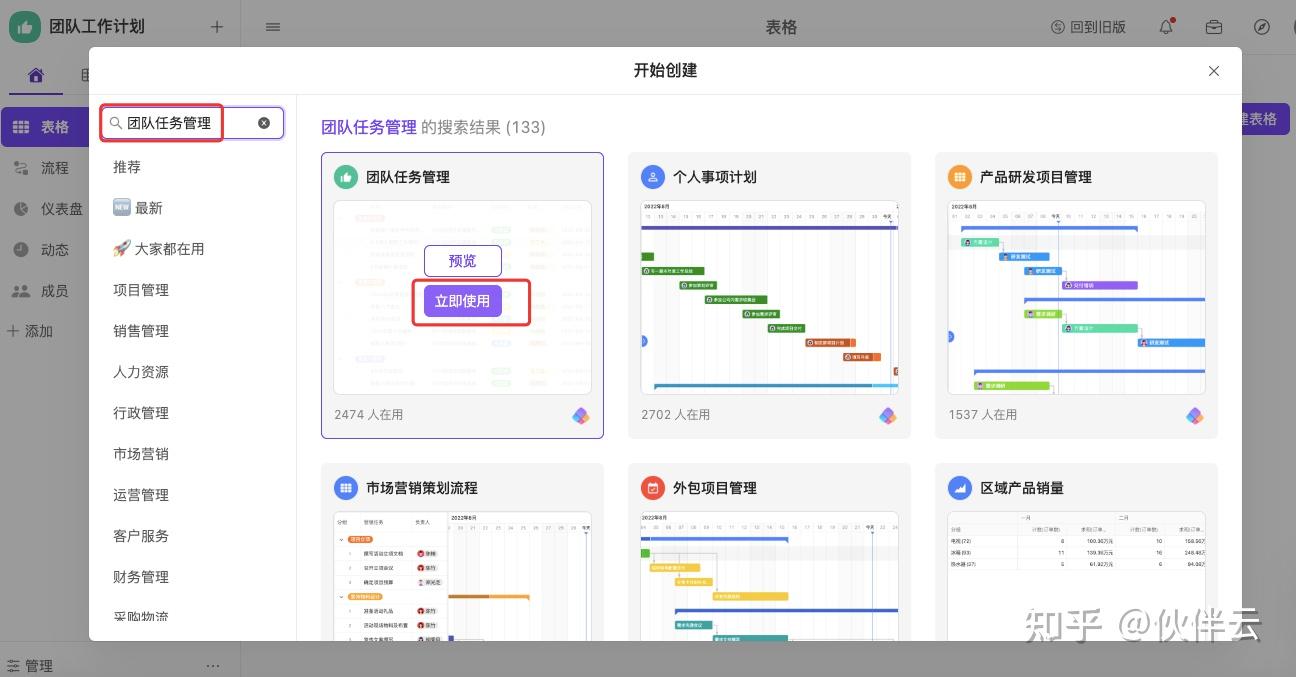Select 成员 in the left sidebar
Viewport: 1296px width, 677px height.
pyautogui.click(x=42, y=291)
